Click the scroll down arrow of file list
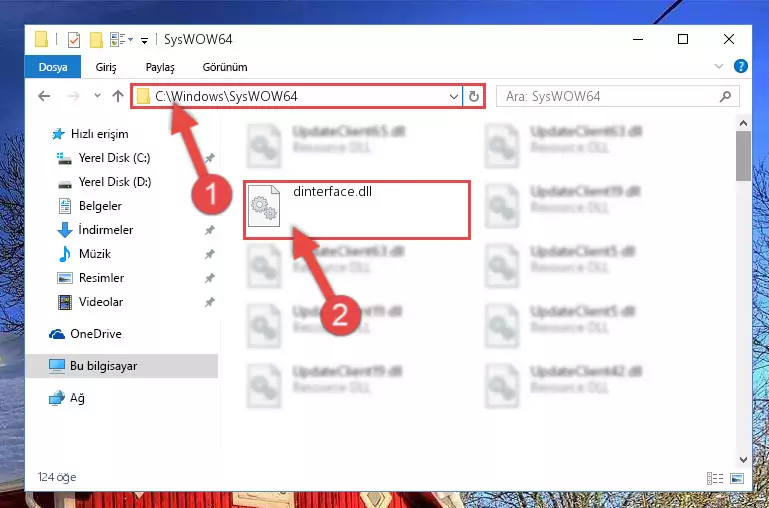The height and width of the screenshot is (508, 769). pos(743,459)
